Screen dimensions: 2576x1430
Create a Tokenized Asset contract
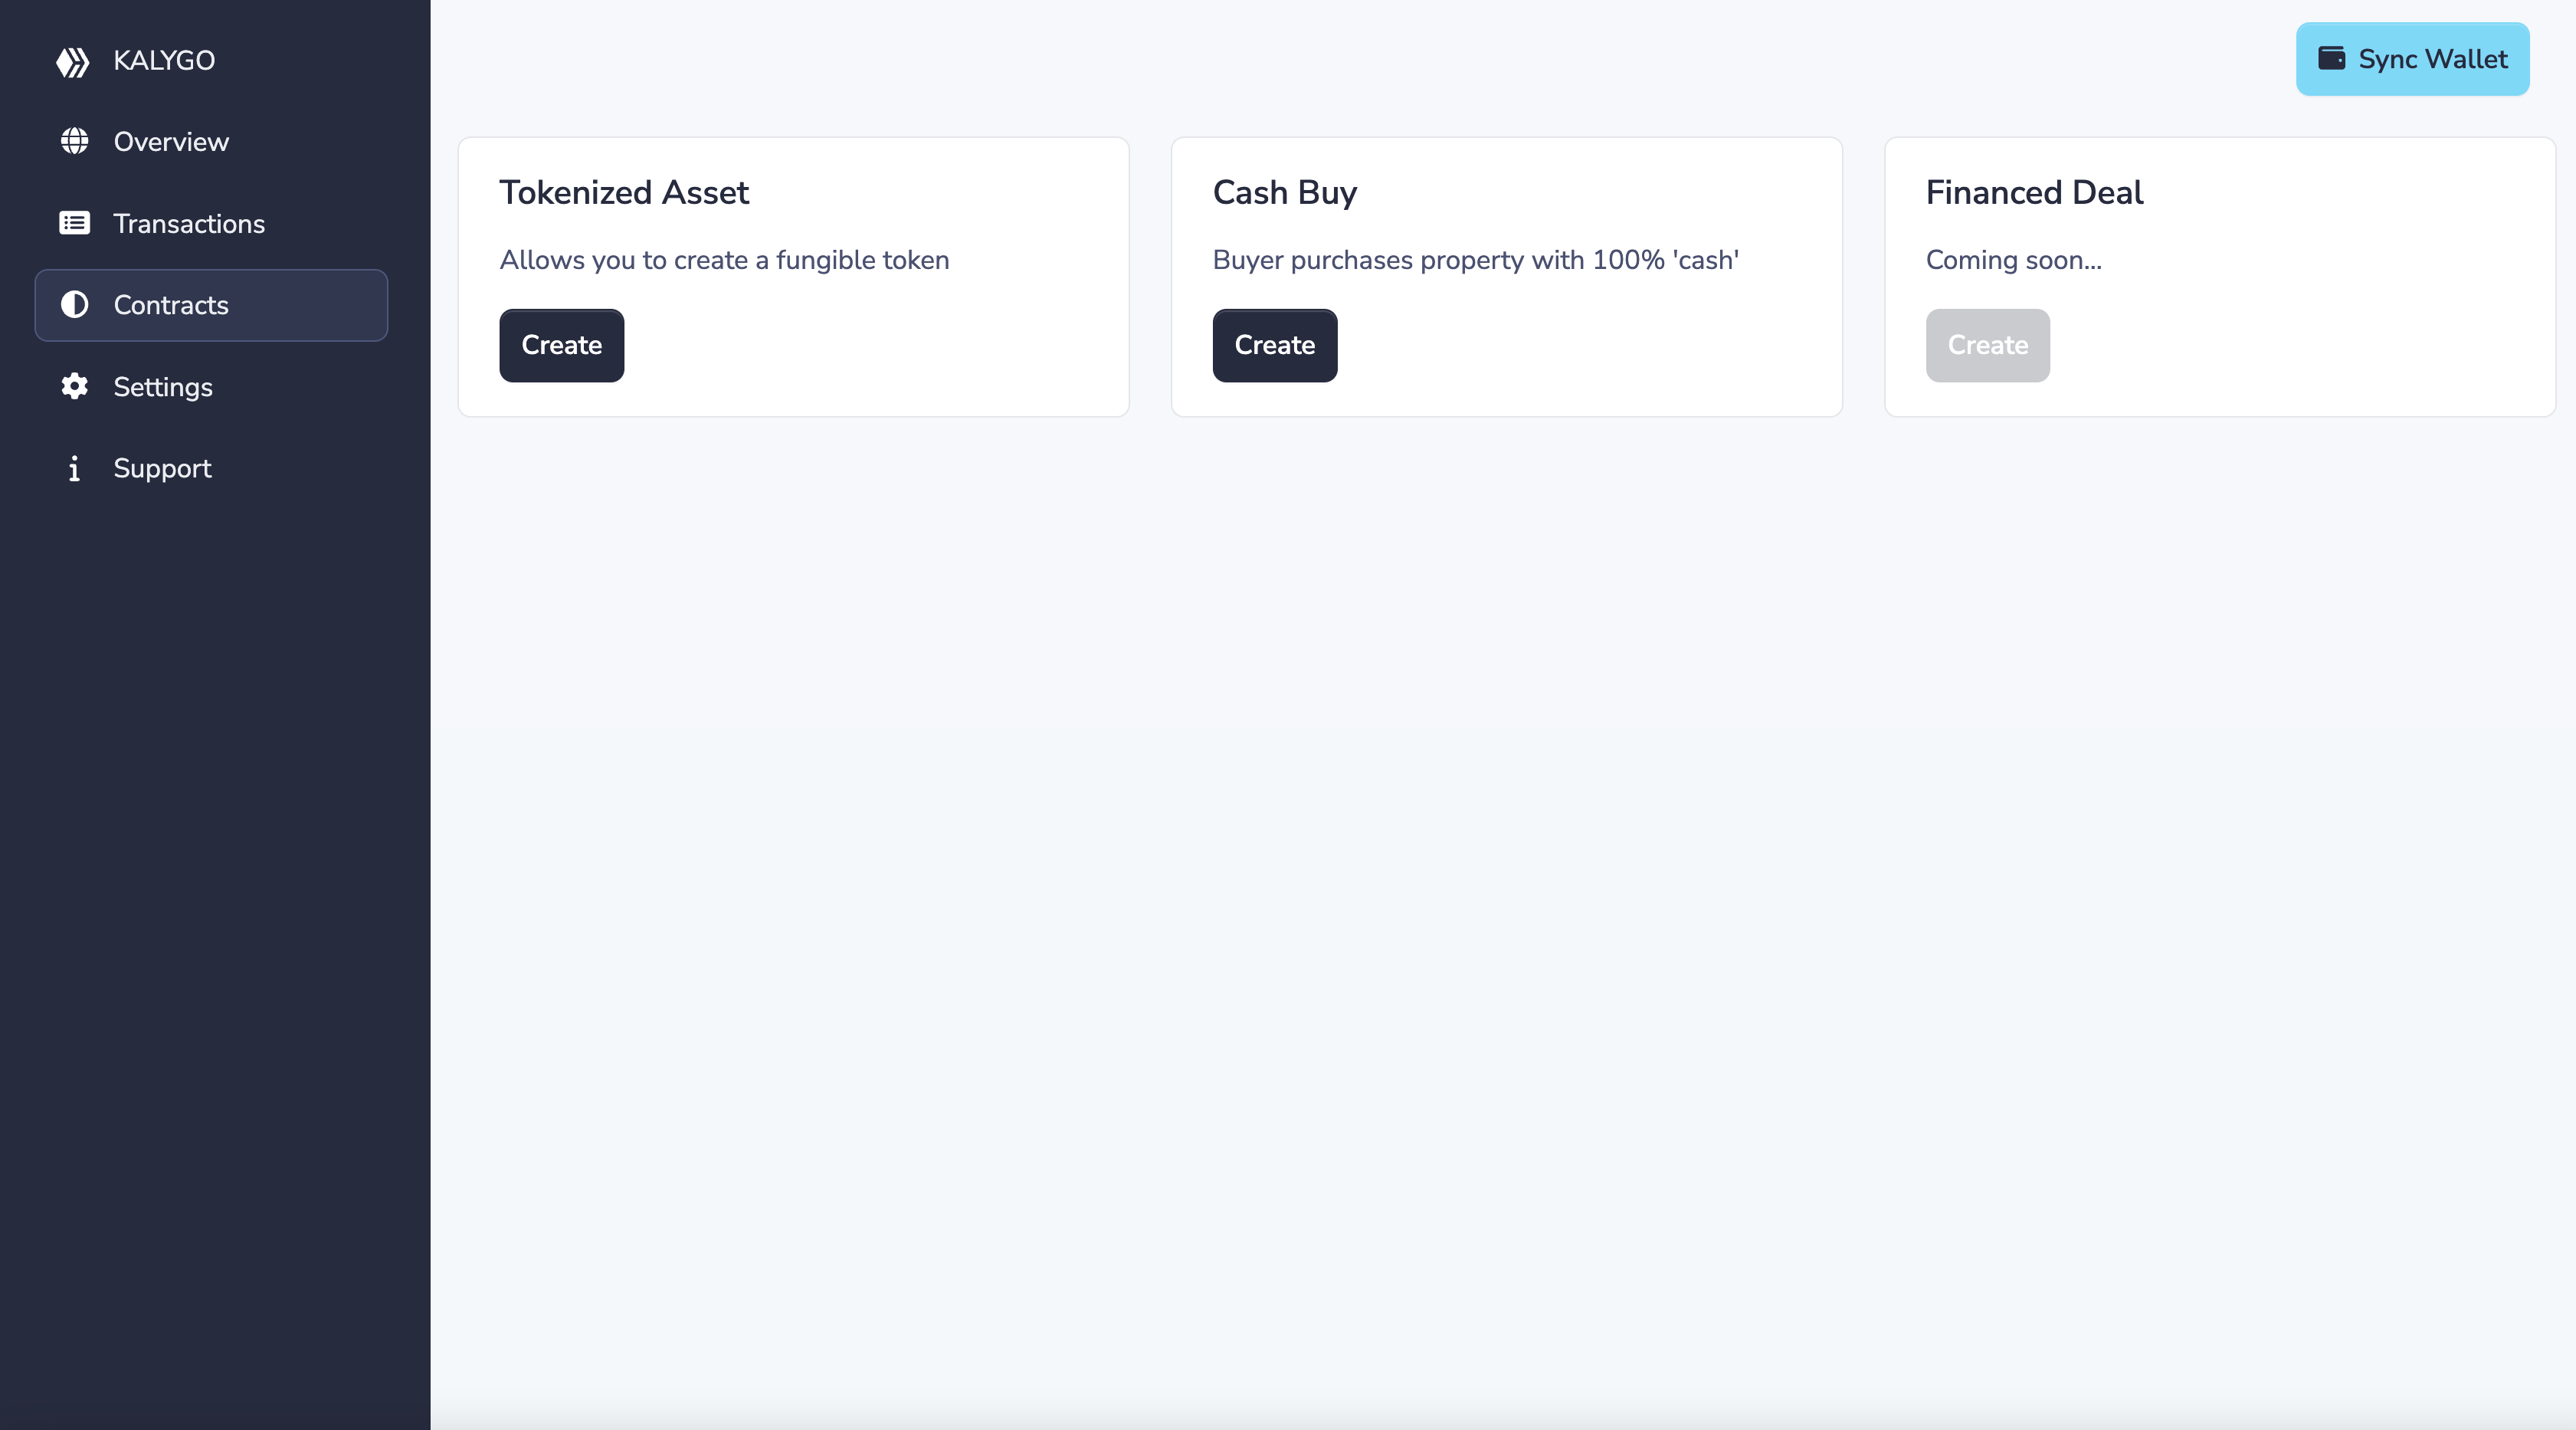coord(561,345)
